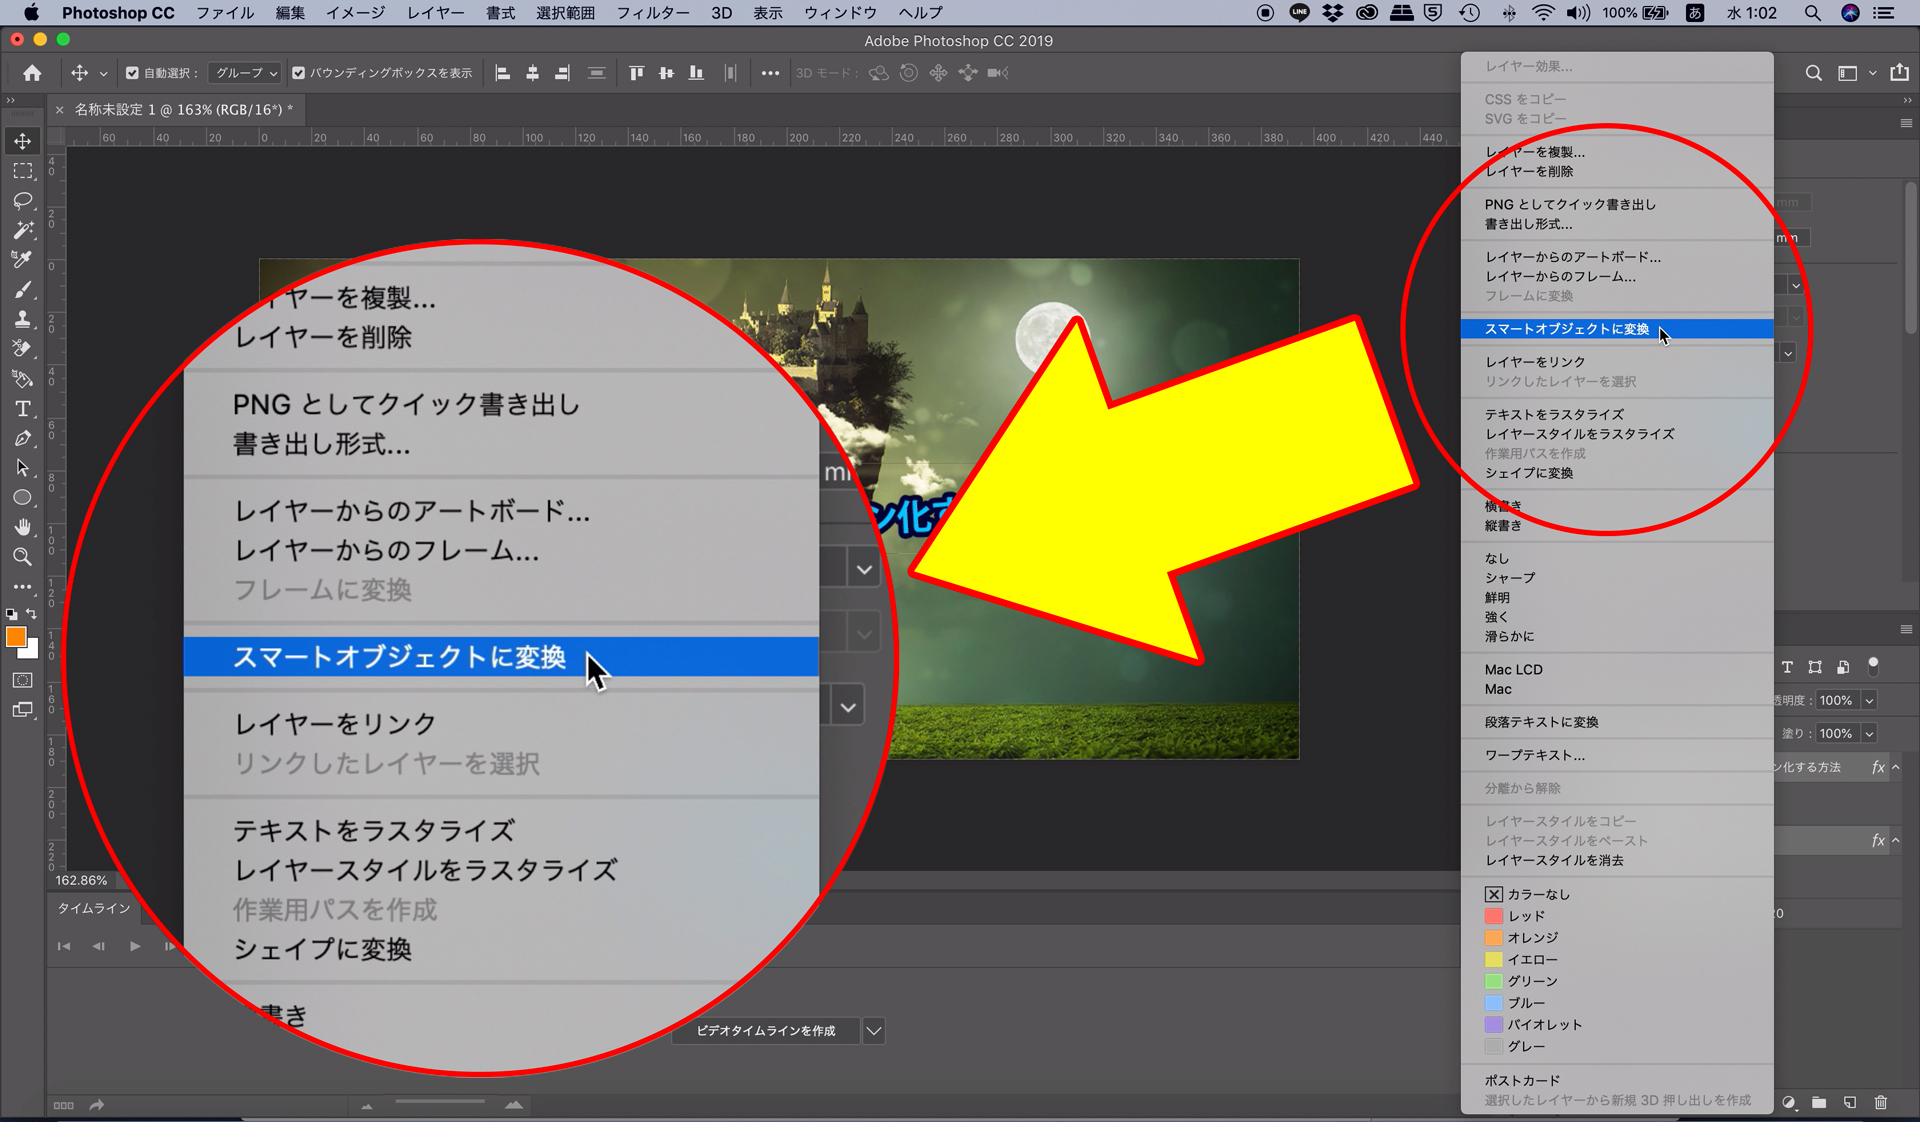Click the new group folder icon
This screenshot has height=1122, width=1920.
pos(1819,1102)
